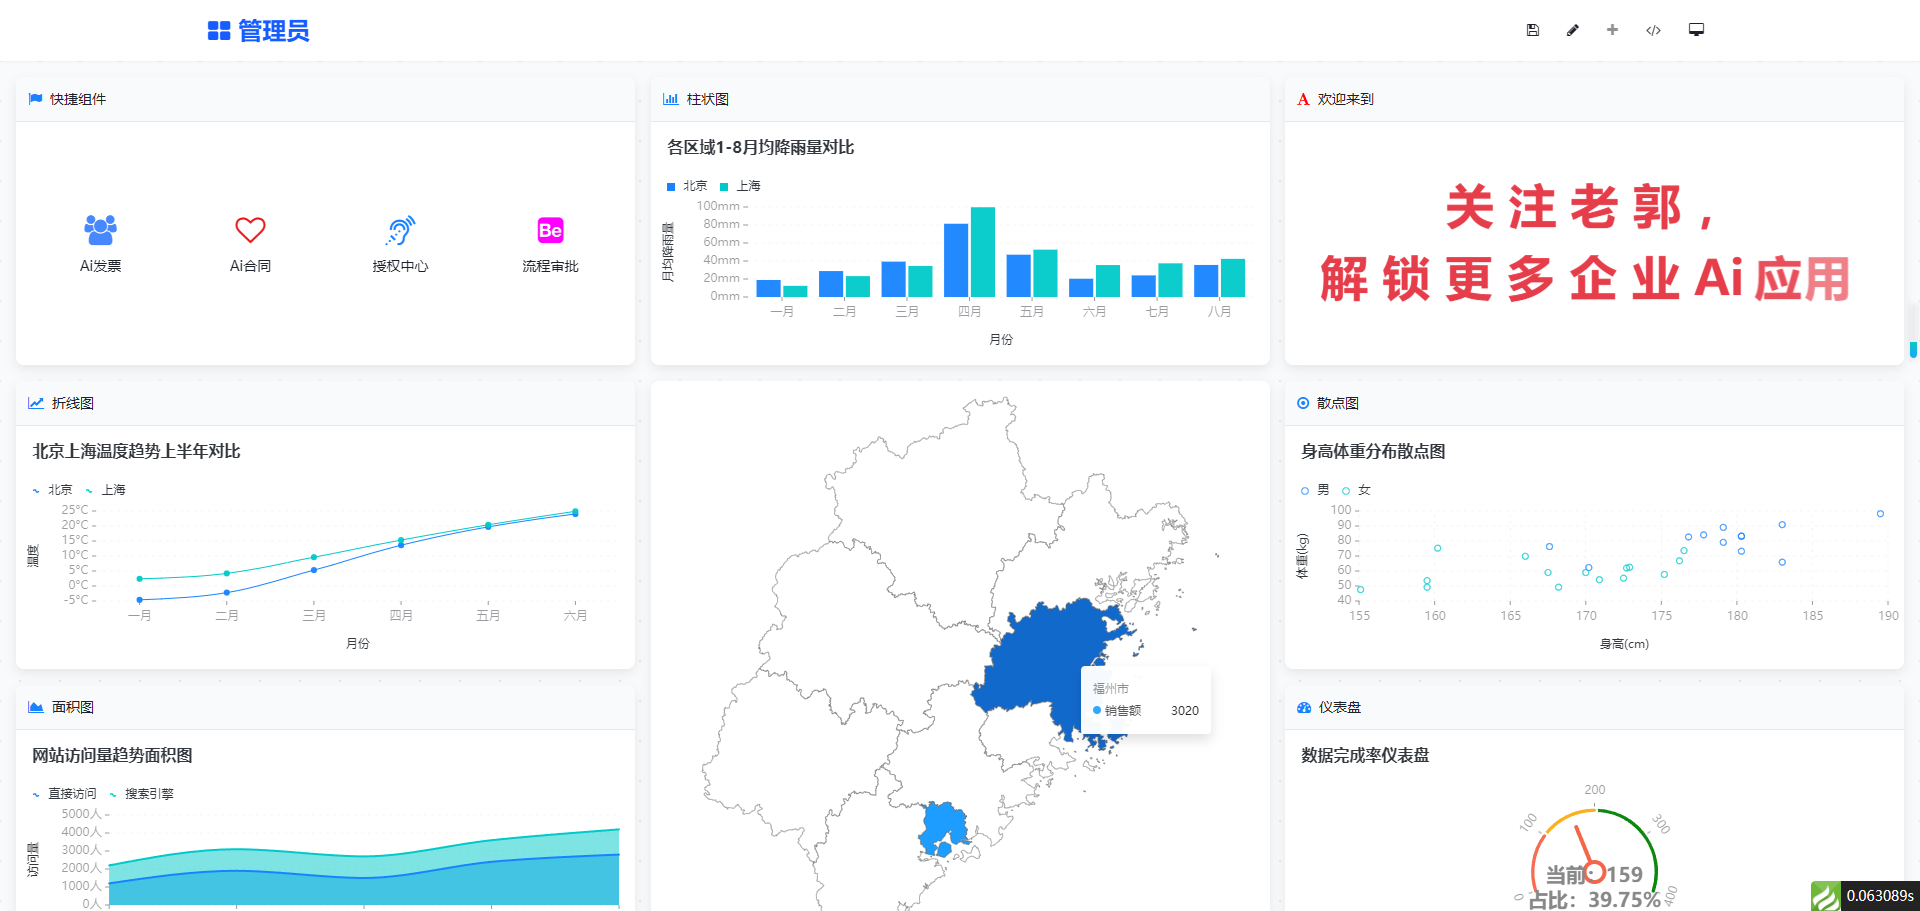This screenshot has width=1920, height=911.
Task: Open the Ai发票 shortcut
Action: click(x=100, y=231)
